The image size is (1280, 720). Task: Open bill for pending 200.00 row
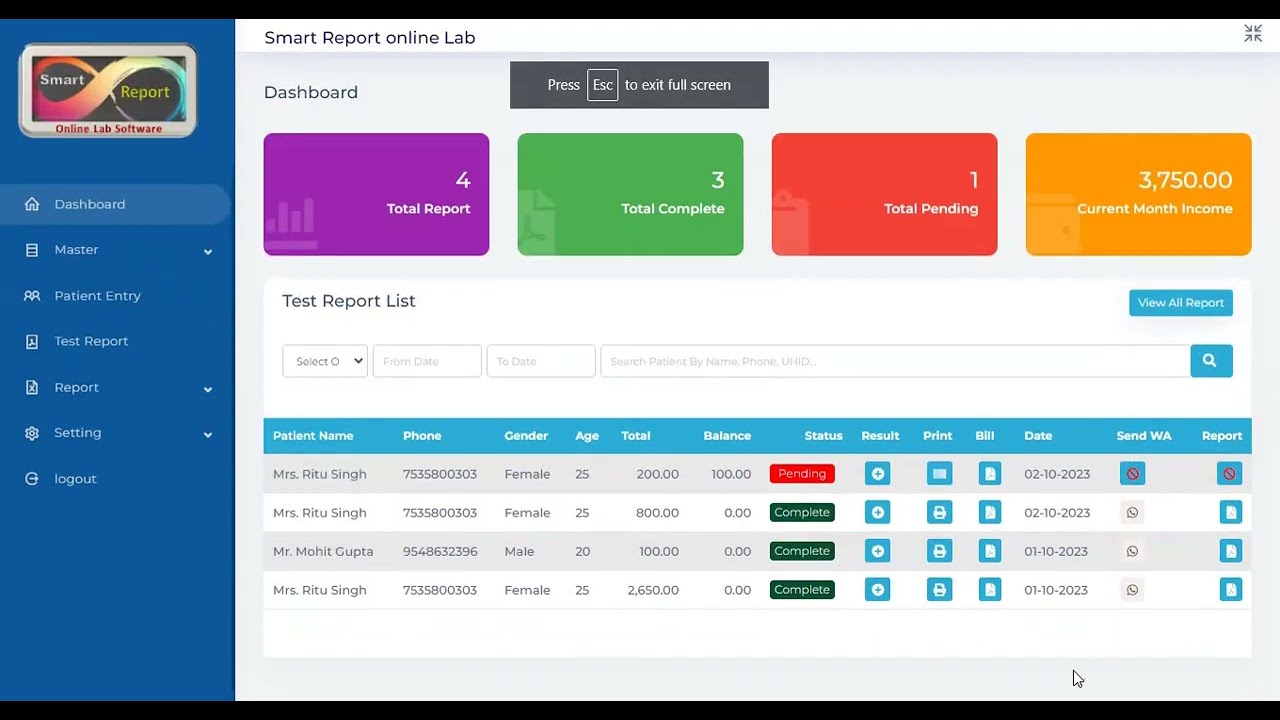click(x=990, y=474)
